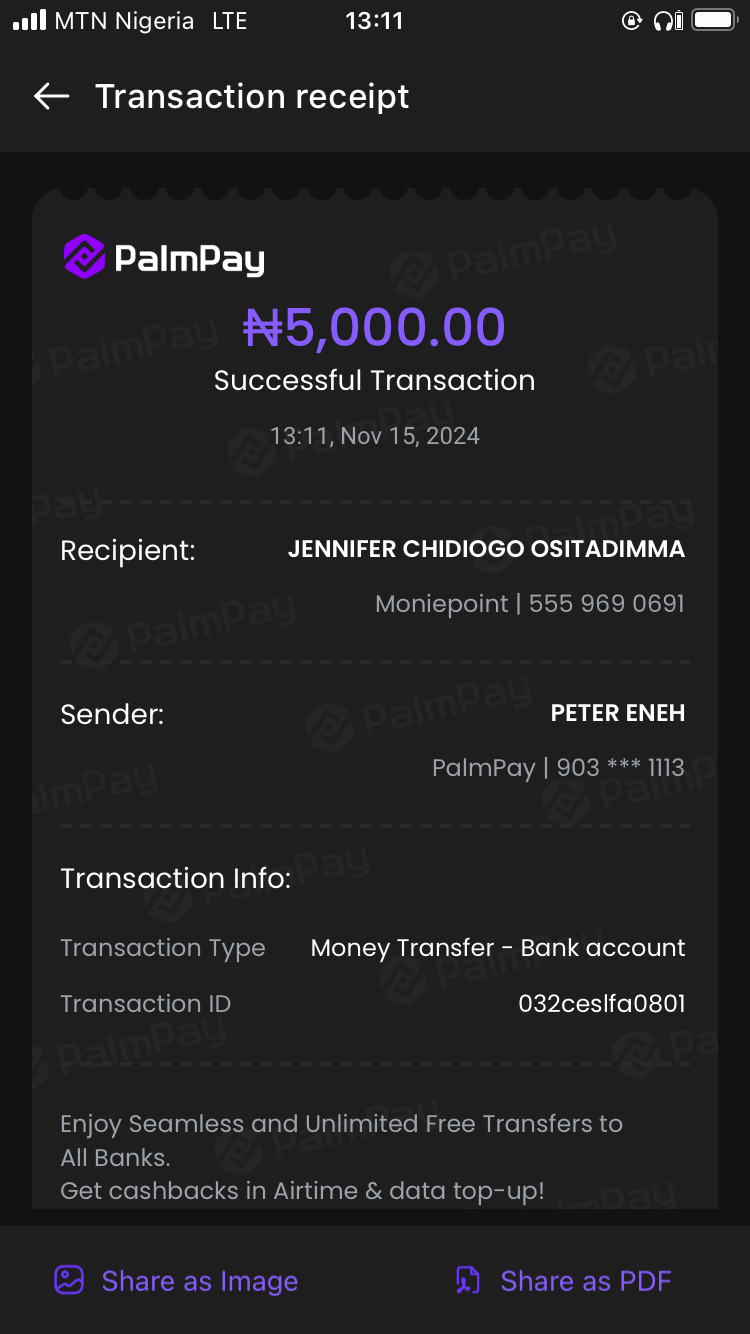Tap the cellular signal bars icon
The height and width of the screenshot is (1334, 750).
tap(30, 21)
